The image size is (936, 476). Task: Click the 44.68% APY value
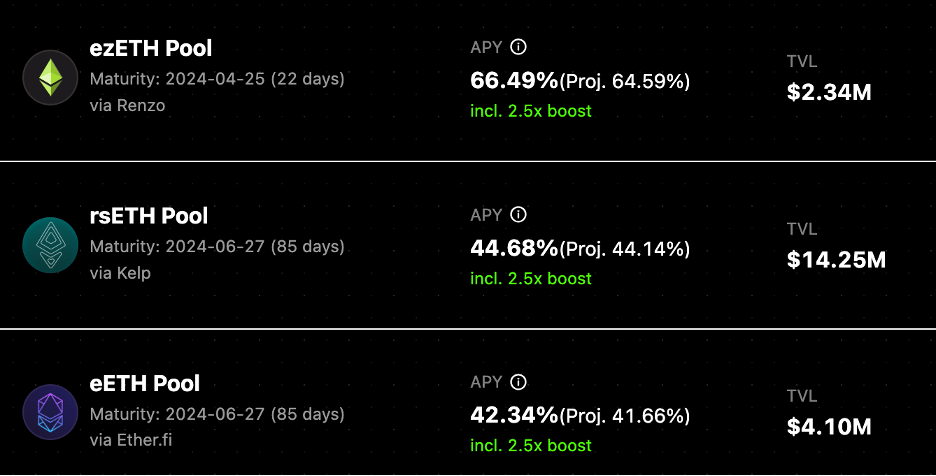tap(514, 248)
